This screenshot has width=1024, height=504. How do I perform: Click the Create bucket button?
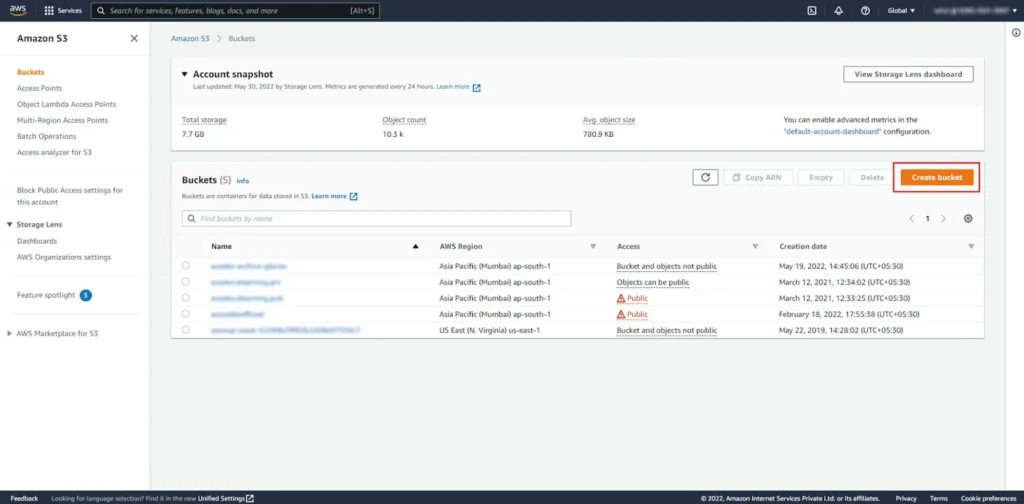click(x=936, y=177)
